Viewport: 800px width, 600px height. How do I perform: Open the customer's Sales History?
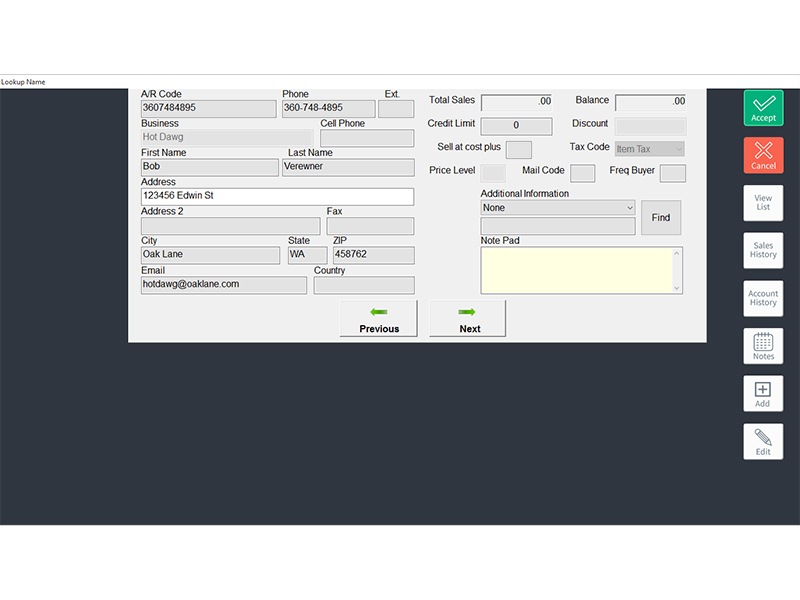pyautogui.click(x=763, y=250)
